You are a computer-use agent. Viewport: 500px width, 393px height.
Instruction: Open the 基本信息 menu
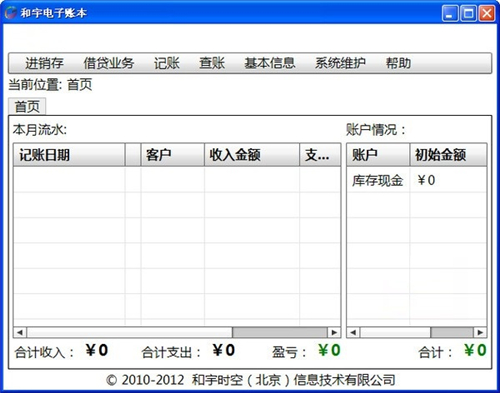coord(270,63)
